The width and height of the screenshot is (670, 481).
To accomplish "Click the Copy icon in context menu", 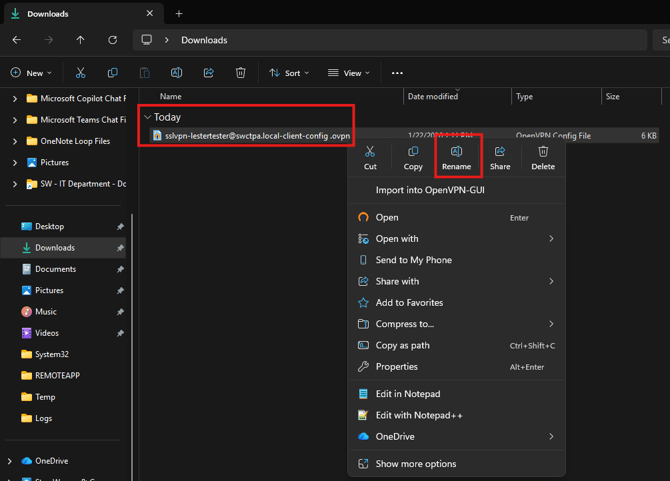I will (413, 152).
